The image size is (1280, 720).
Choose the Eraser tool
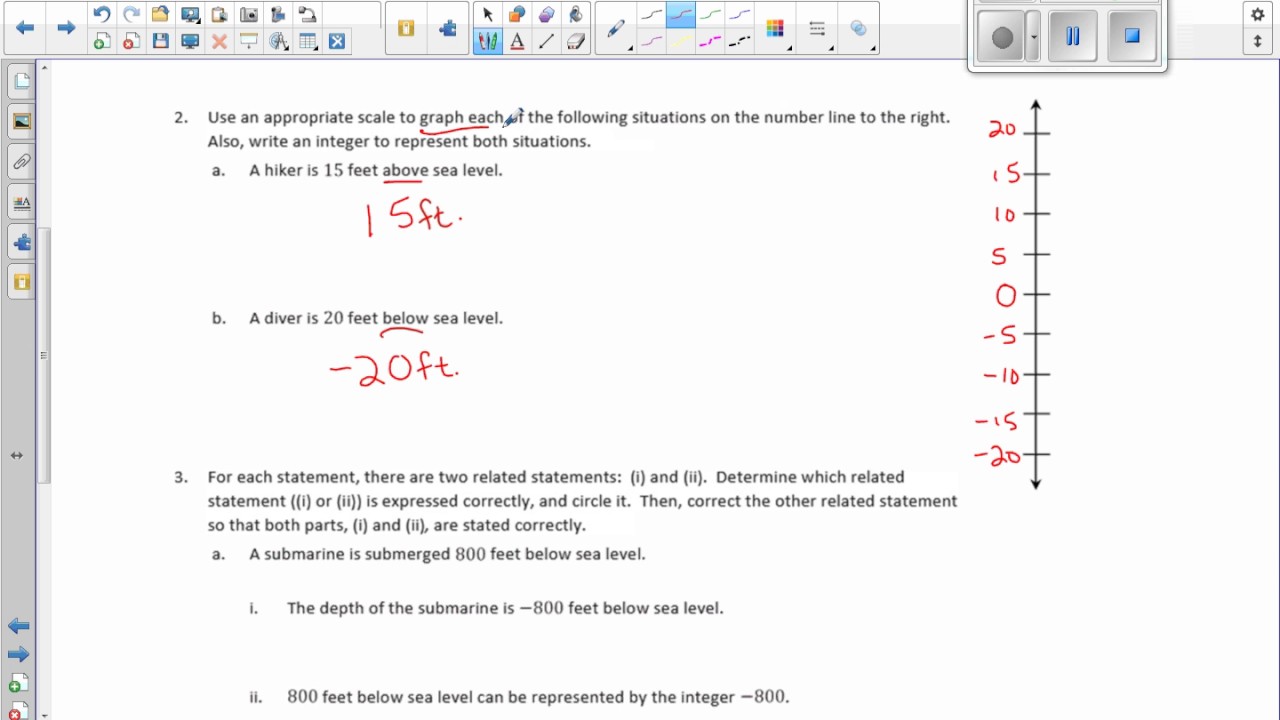click(x=575, y=41)
